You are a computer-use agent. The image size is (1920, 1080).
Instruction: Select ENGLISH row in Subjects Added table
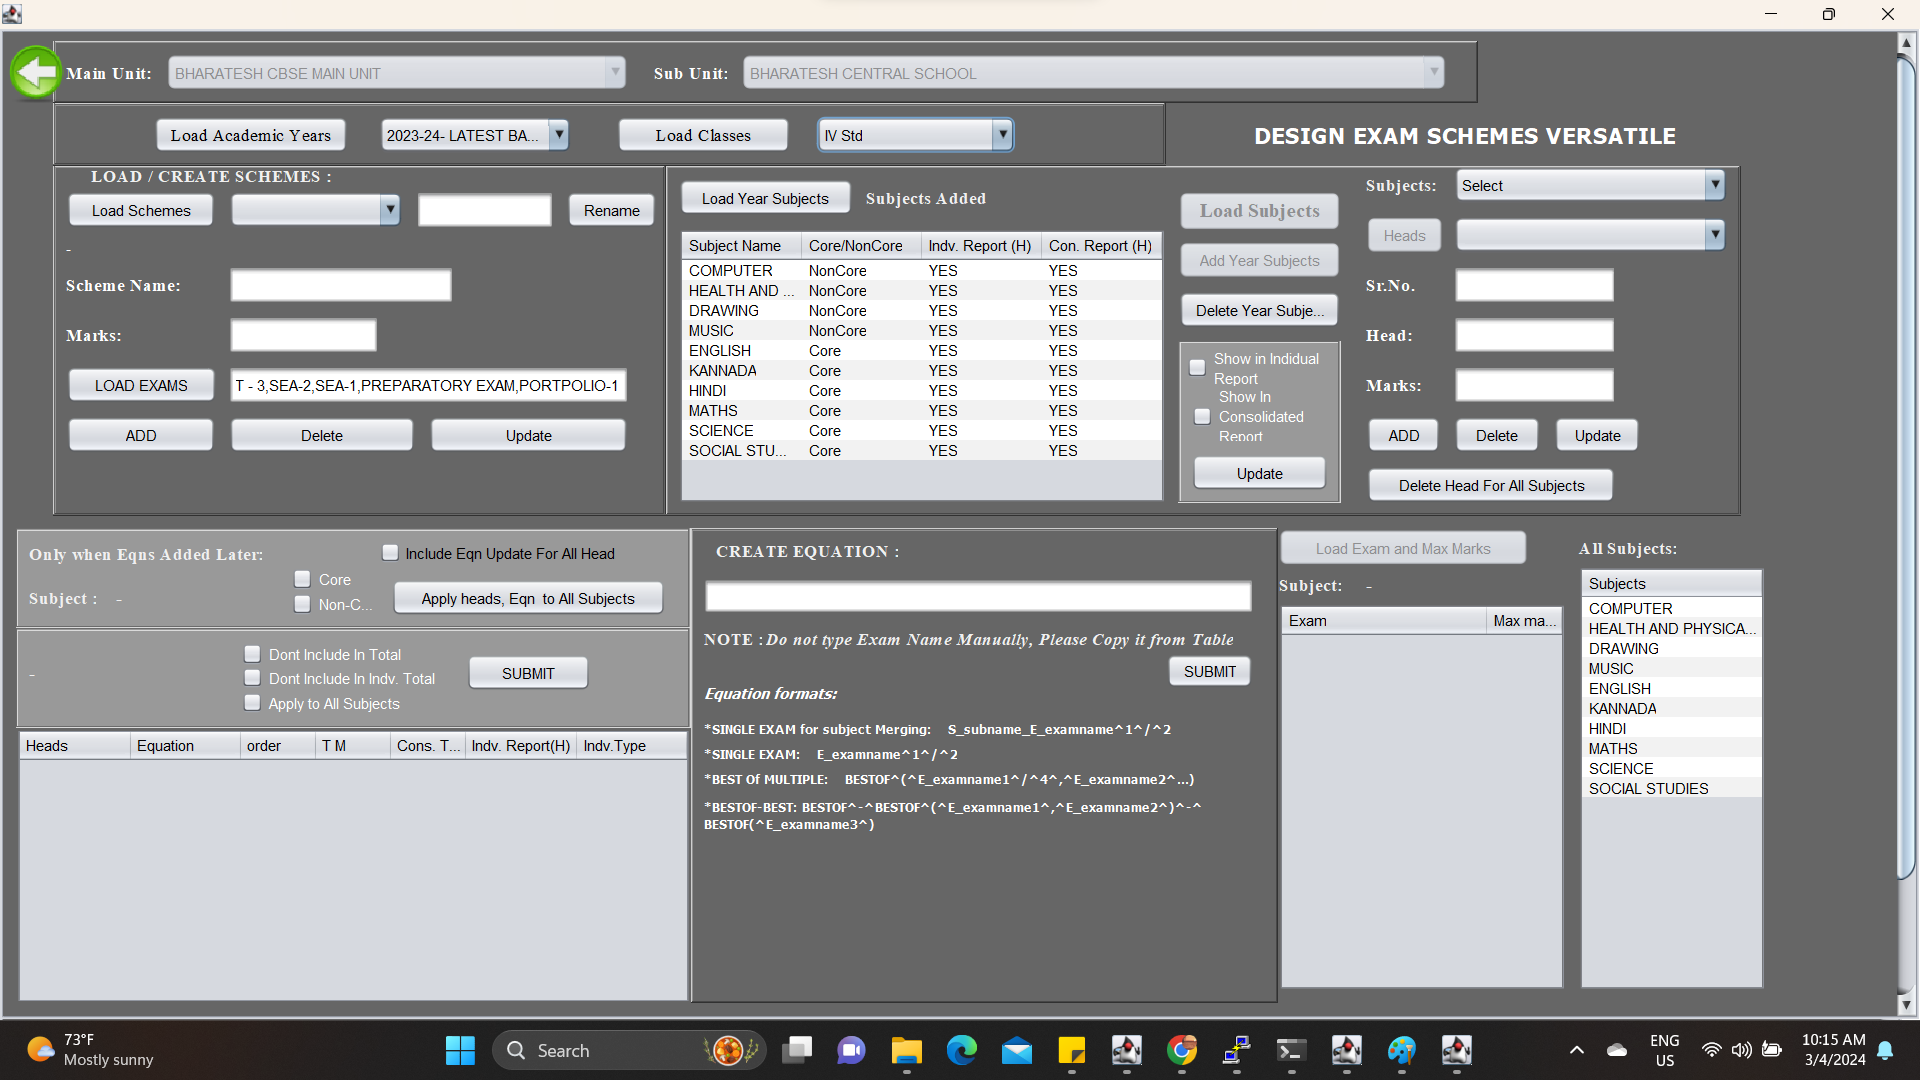tap(720, 351)
